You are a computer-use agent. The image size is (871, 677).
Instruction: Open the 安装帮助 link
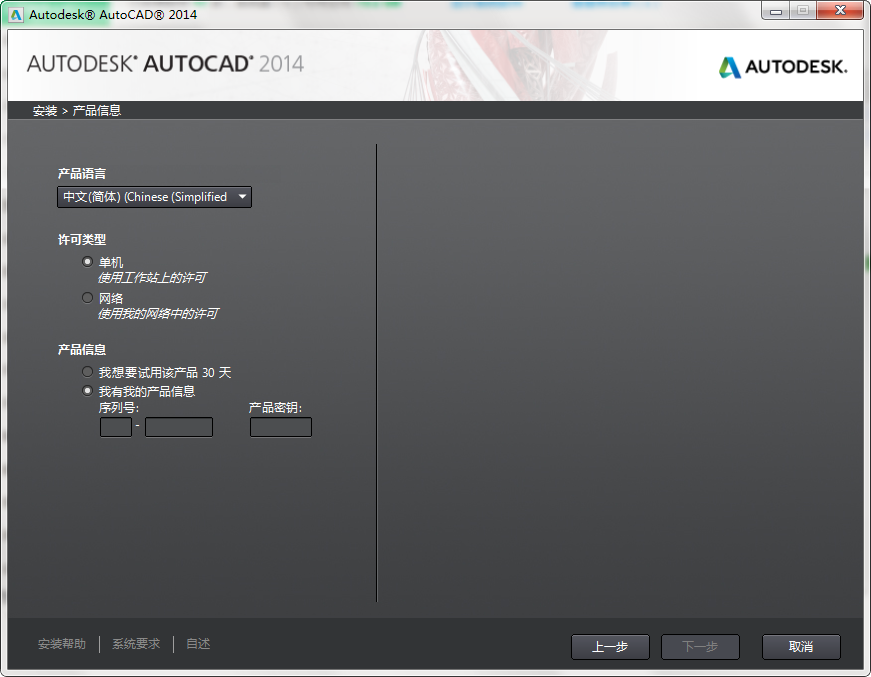point(63,643)
